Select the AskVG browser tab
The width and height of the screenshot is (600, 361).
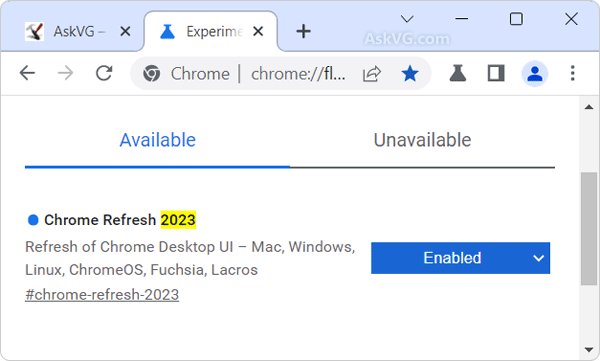coord(72,31)
